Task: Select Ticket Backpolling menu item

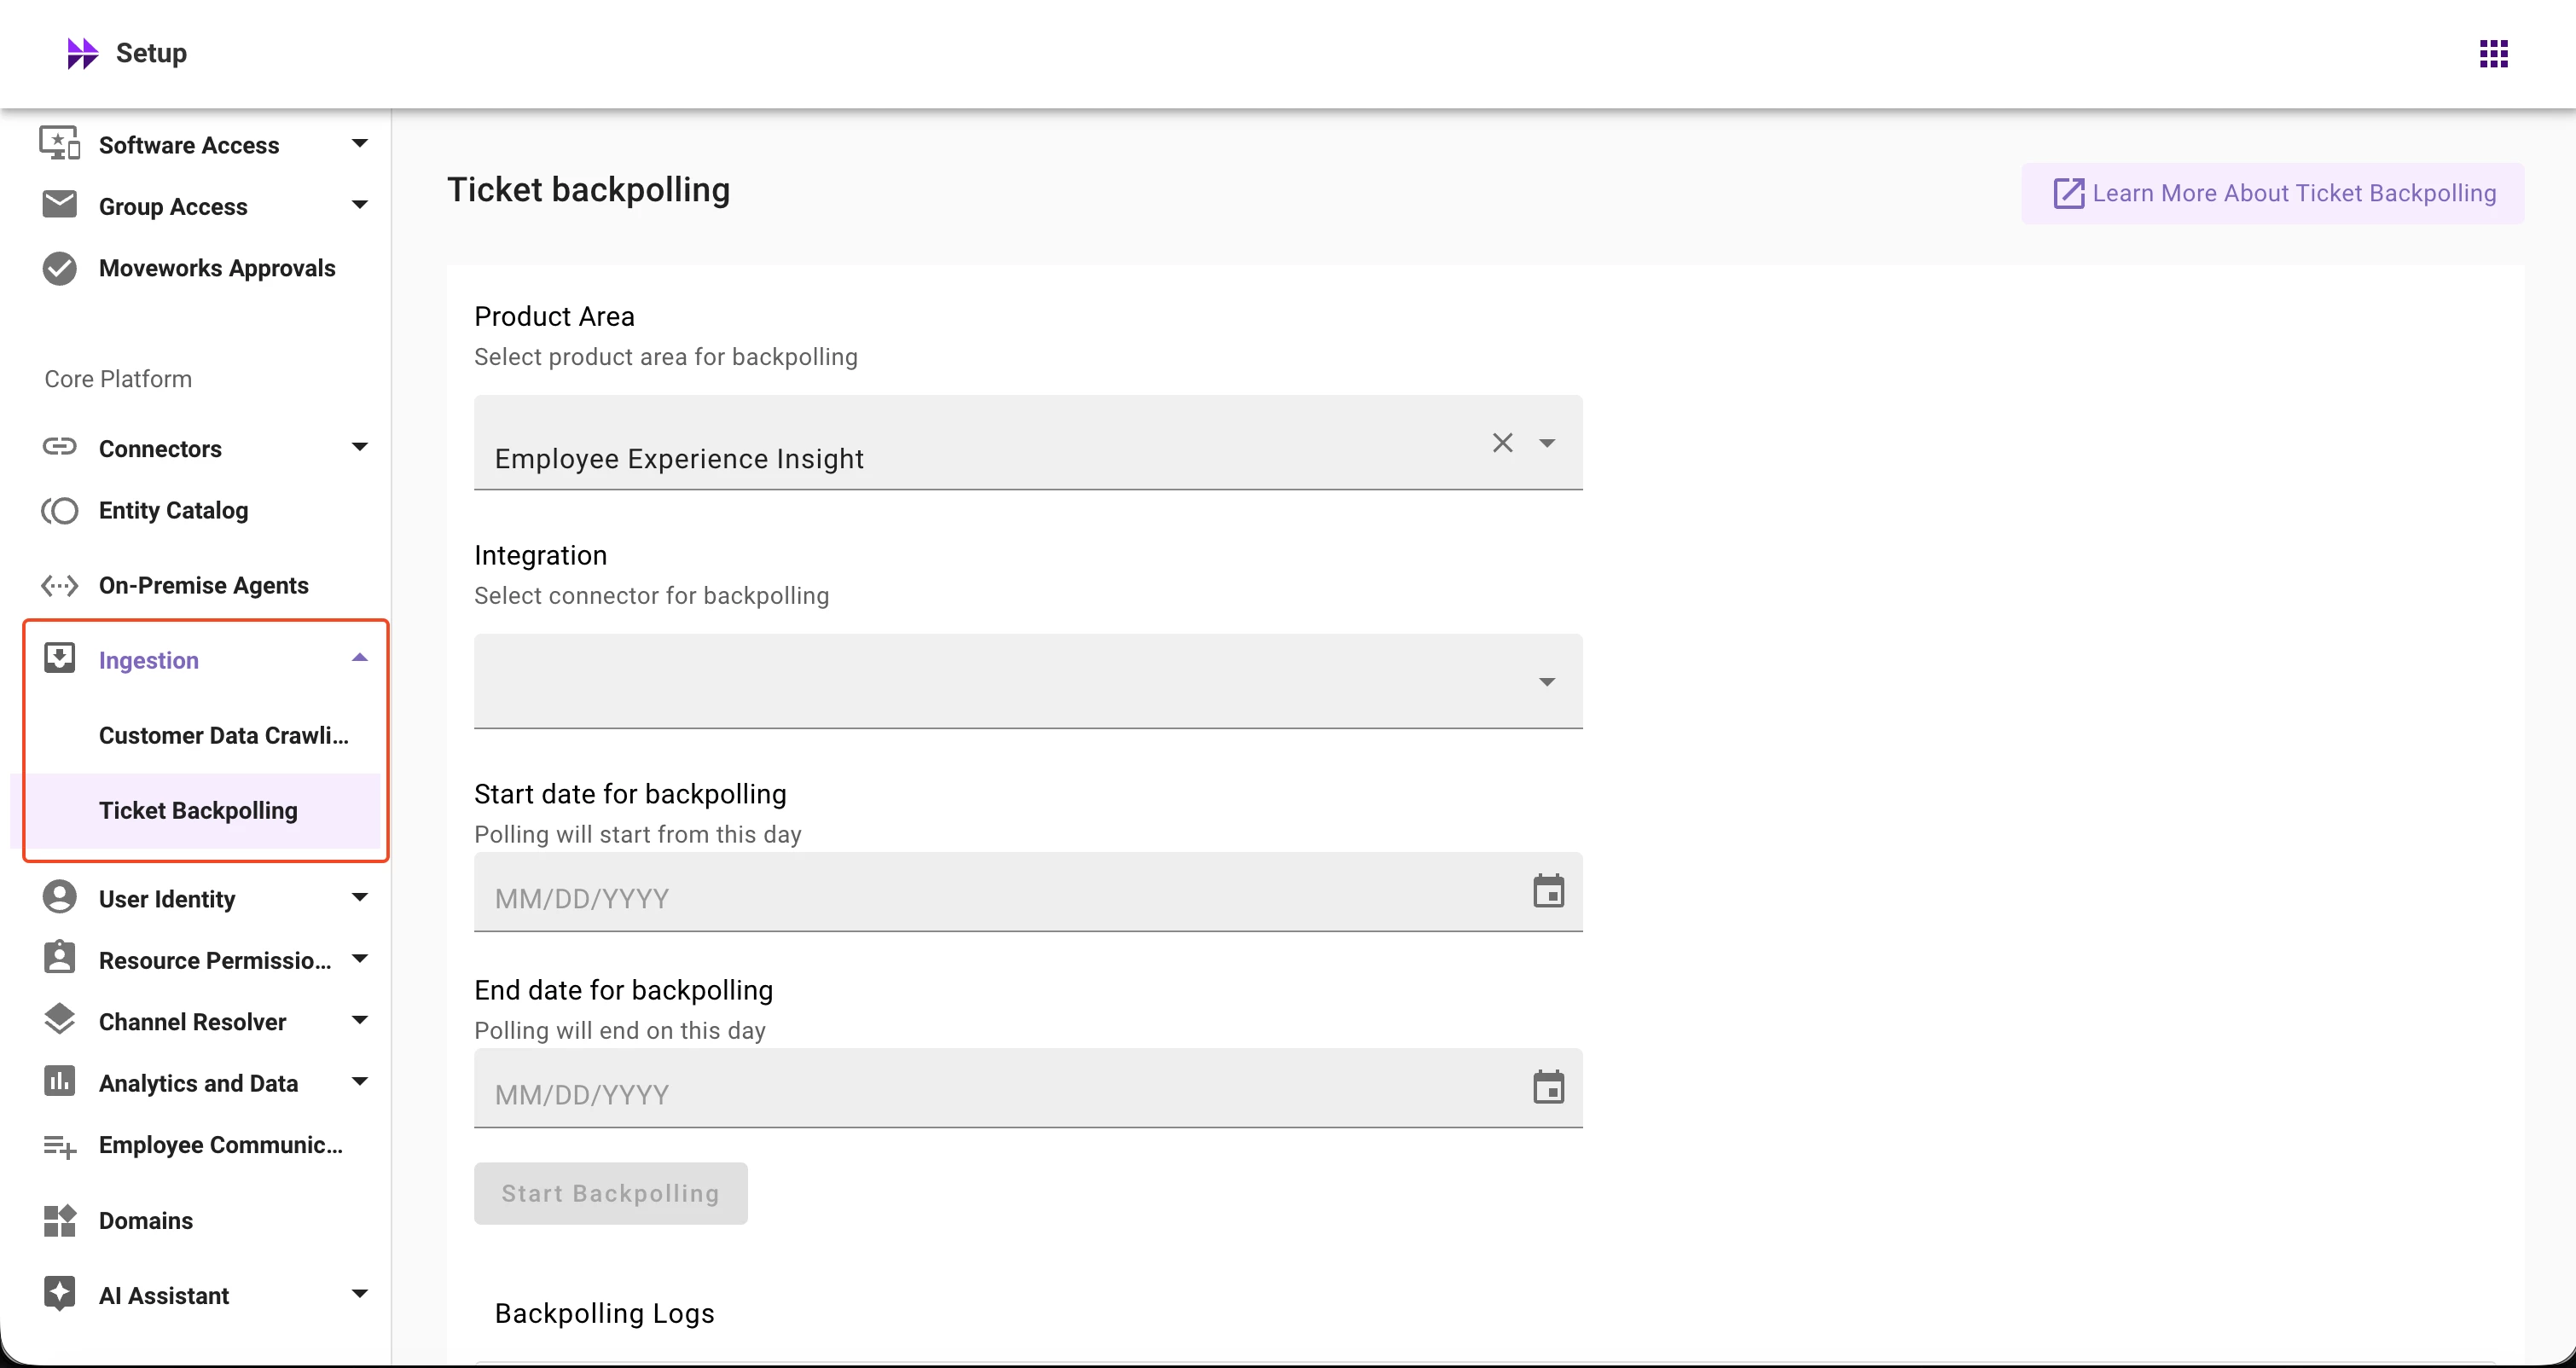Action: click(x=198, y=810)
